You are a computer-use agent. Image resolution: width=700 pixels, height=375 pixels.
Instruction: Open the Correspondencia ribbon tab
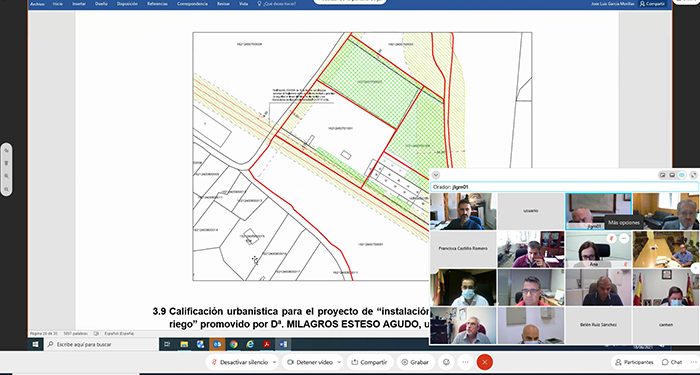192,4
